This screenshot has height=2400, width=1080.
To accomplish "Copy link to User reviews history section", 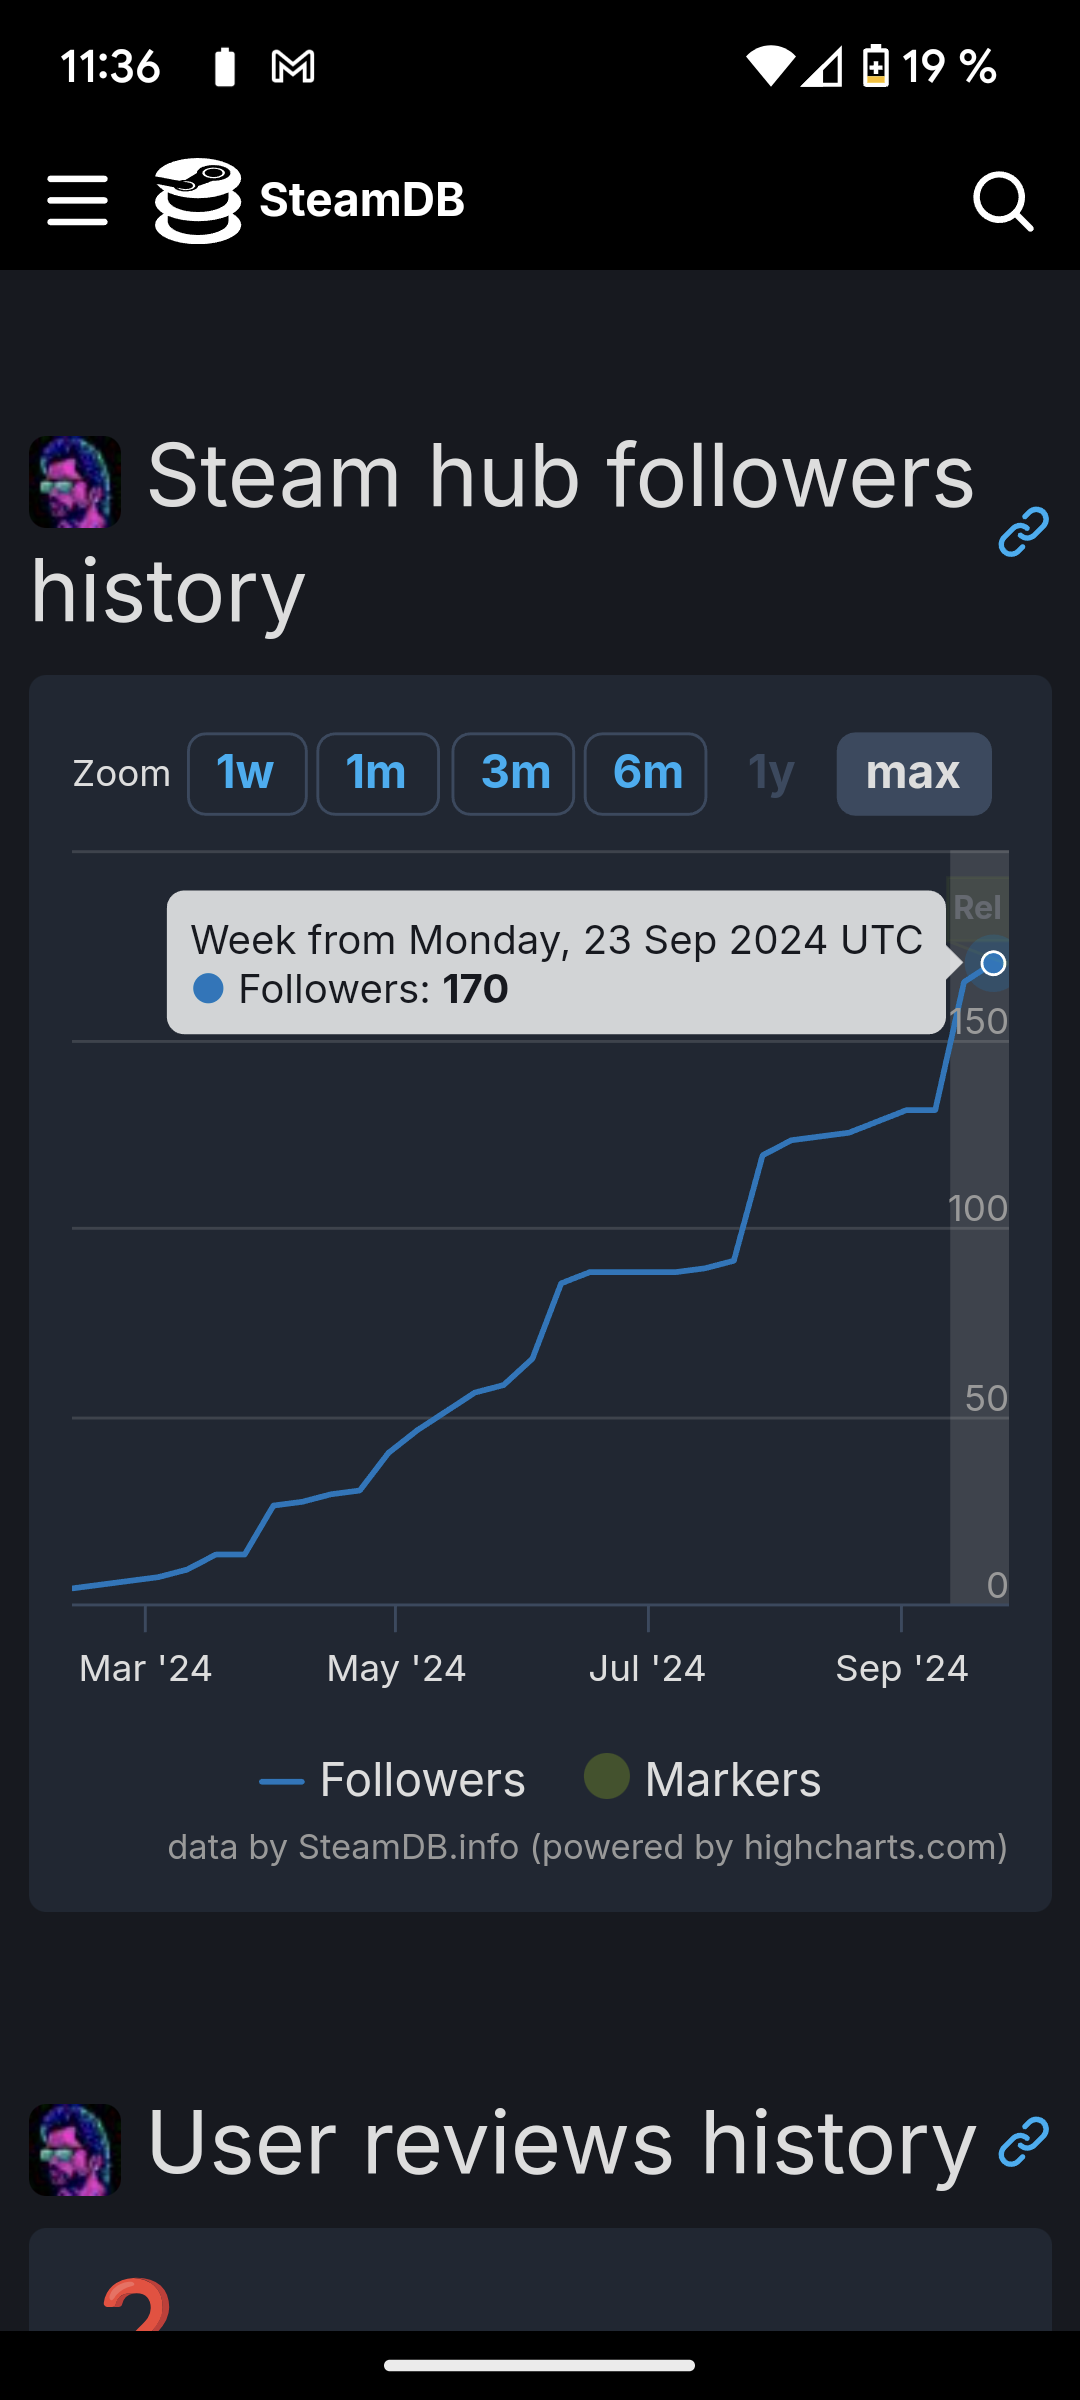I will pyautogui.click(x=1023, y=2142).
